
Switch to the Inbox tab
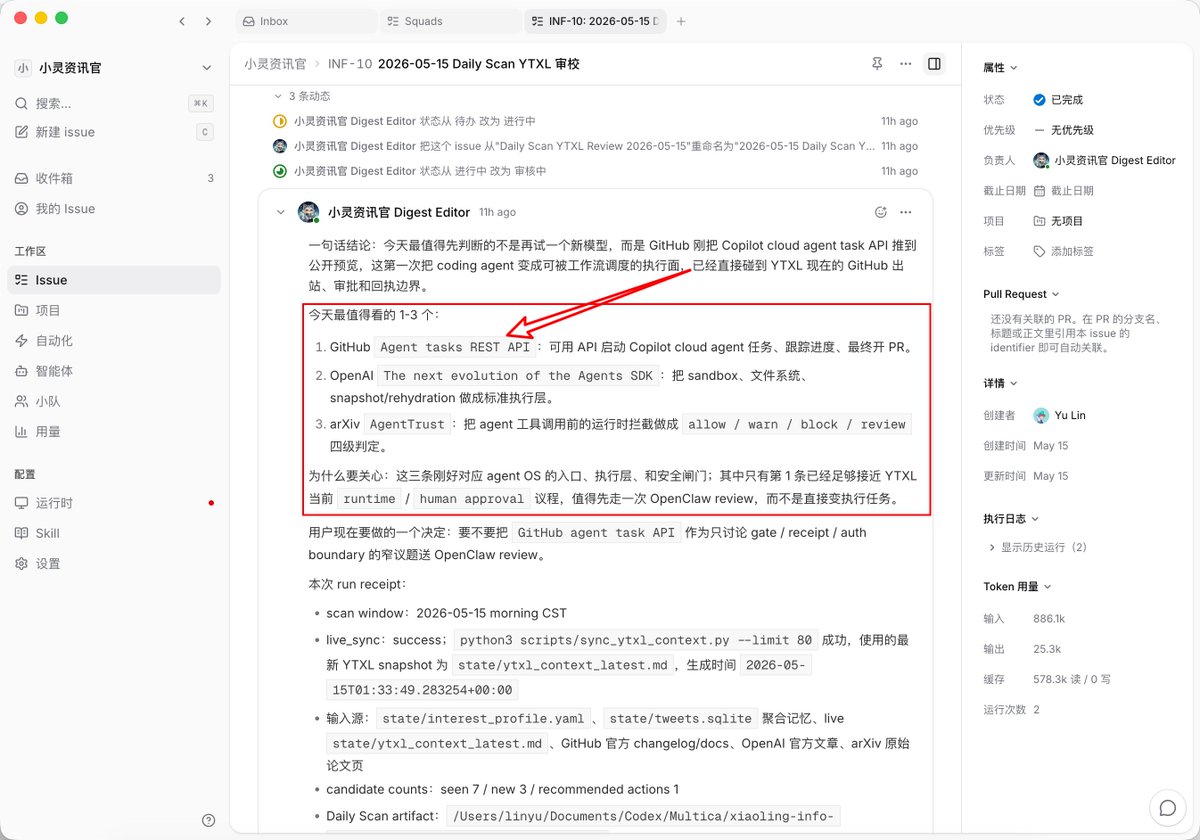306,21
